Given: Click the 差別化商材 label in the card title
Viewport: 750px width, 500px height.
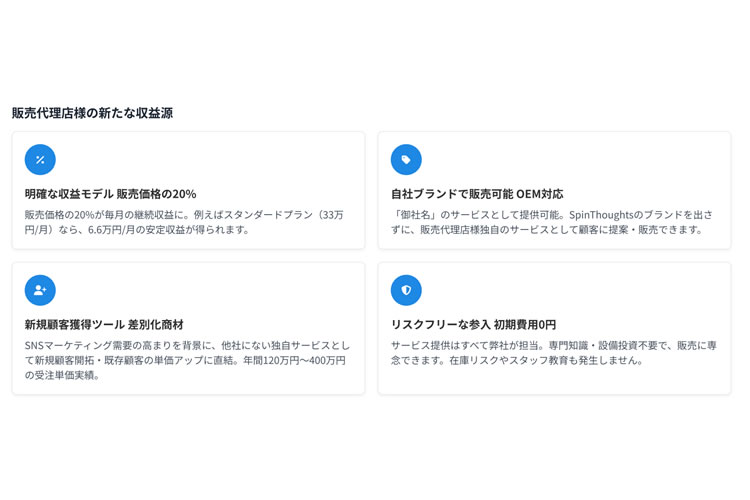Looking at the screenshot, I should point(156,325).
